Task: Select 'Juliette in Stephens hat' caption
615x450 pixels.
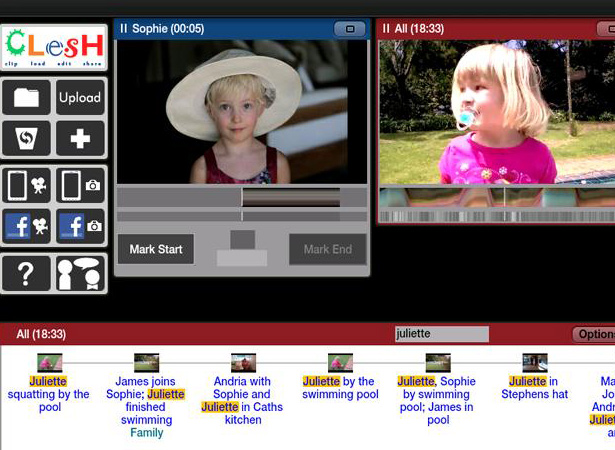Action: coord(534,388)
